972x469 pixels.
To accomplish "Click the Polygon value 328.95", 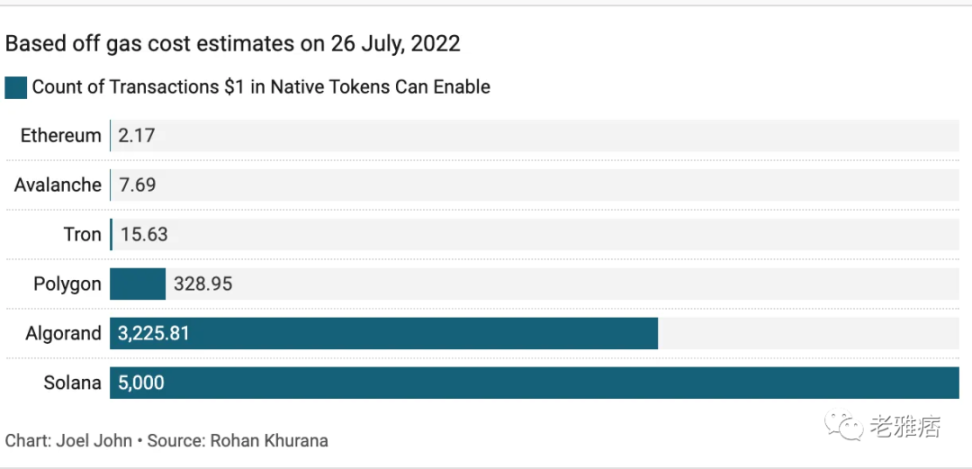I will tap(203, 284).
